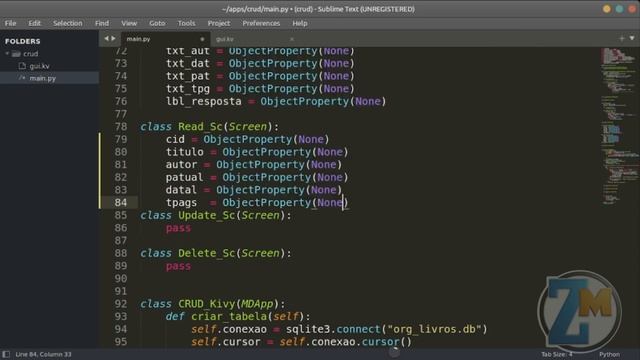Add a new tab with plus icon
The height and width of the screenshot is (360, 640).
pos(622,38)
